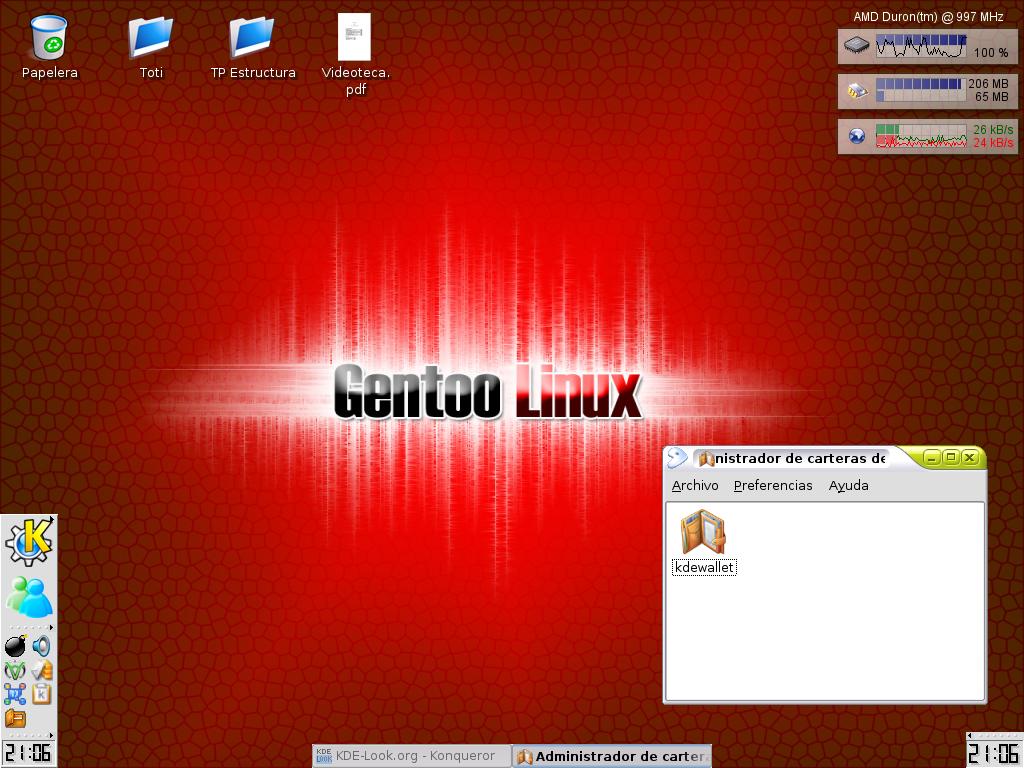Open the volume speaker tray icon

coord(41,646)
